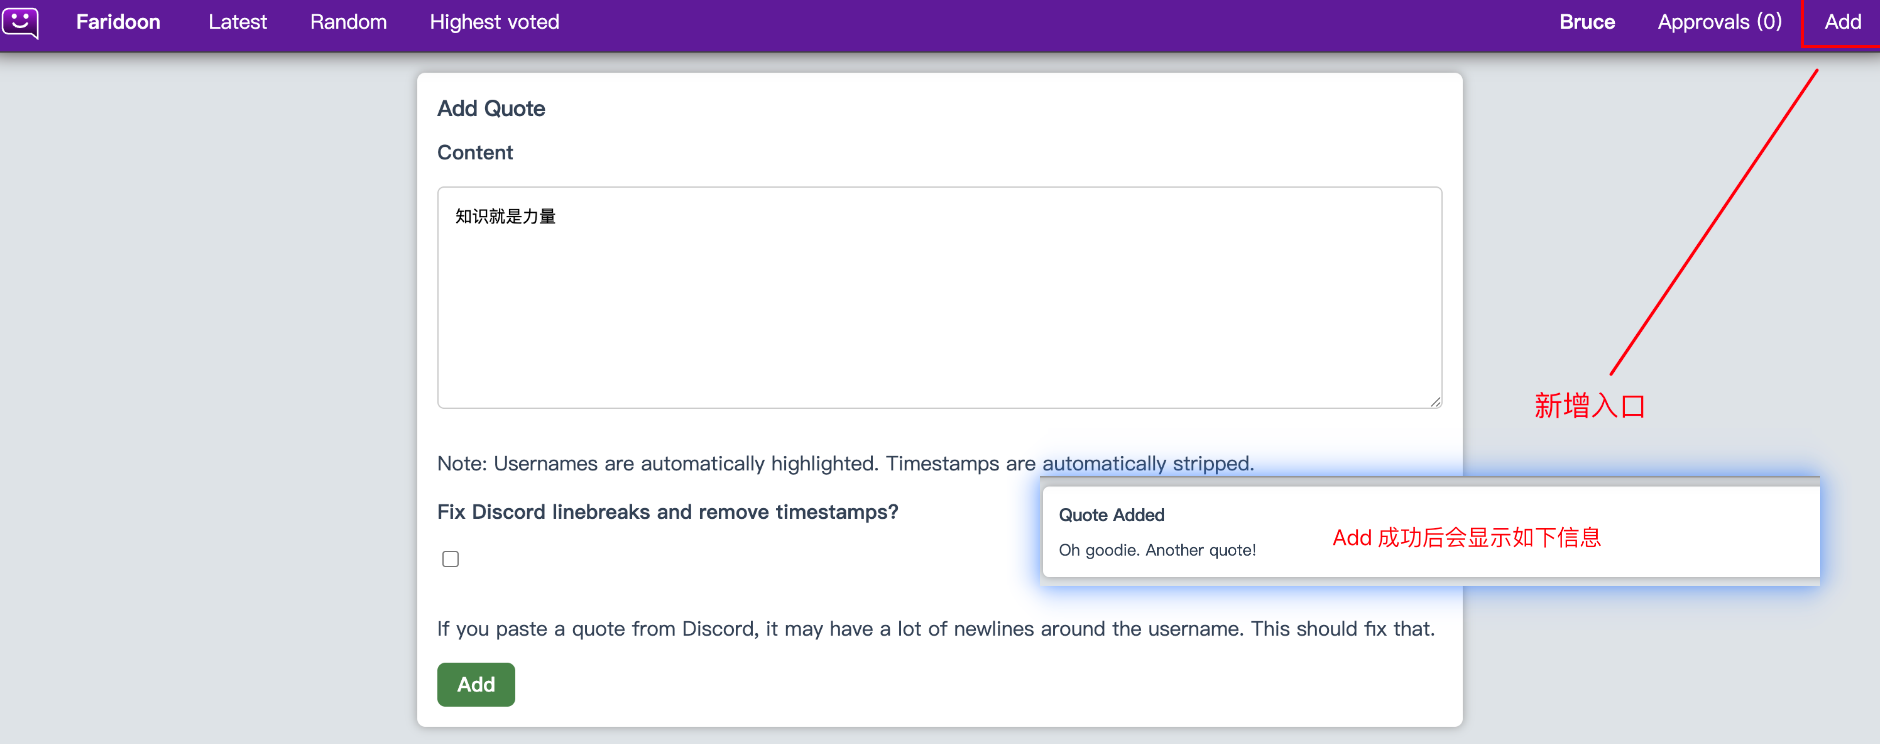Viewport: 1880px width, 744px height.
Task: Click the 'Oh goodie. Another quote!' message
Action: click(1157, 550)
